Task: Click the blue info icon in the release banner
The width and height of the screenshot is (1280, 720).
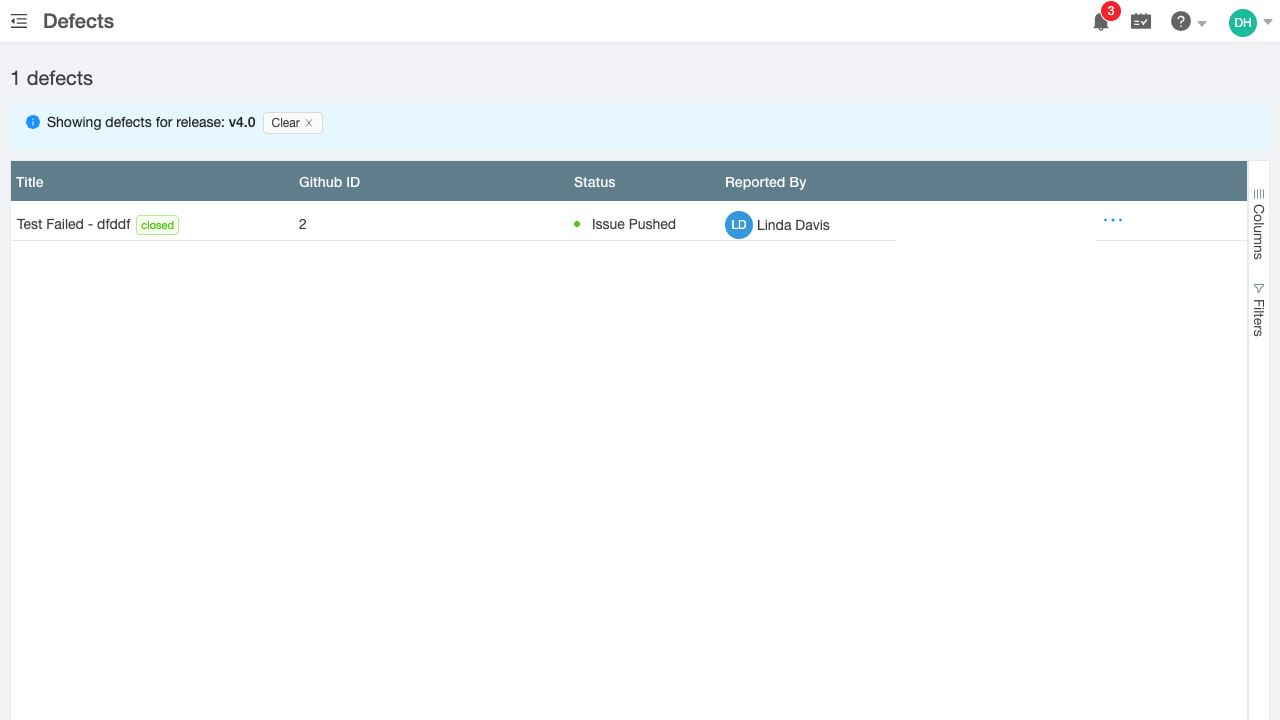Action: coord(33,121)
